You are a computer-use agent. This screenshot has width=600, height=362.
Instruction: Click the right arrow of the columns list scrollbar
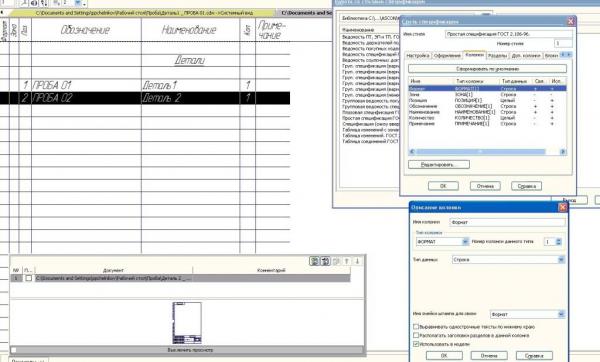pyautogui.click(x=562, y=152)
